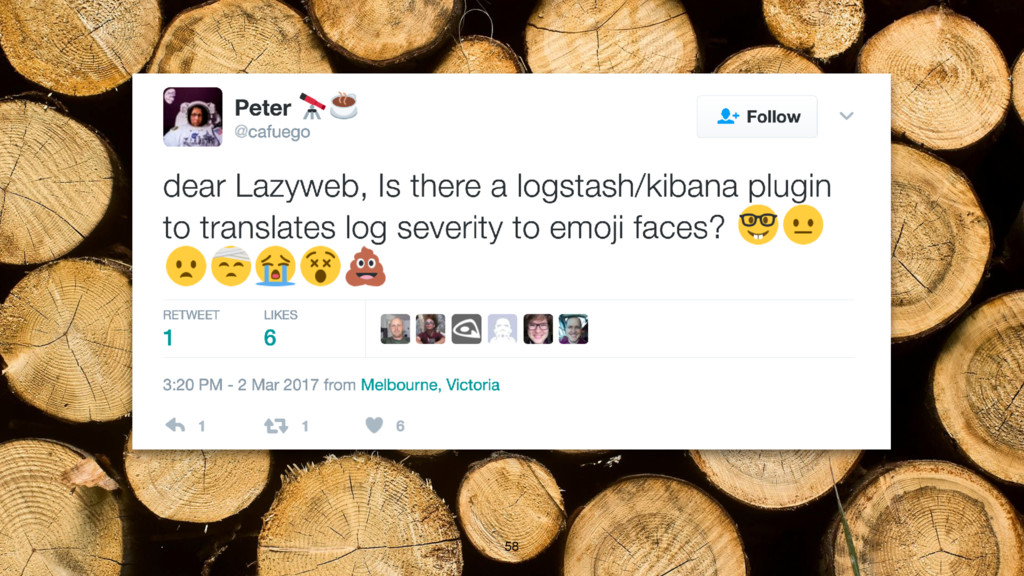The width and height of the screenshot is (1024, 576).
Task: Open Peter's astronaut profile picture
Action: coord(193,117)
